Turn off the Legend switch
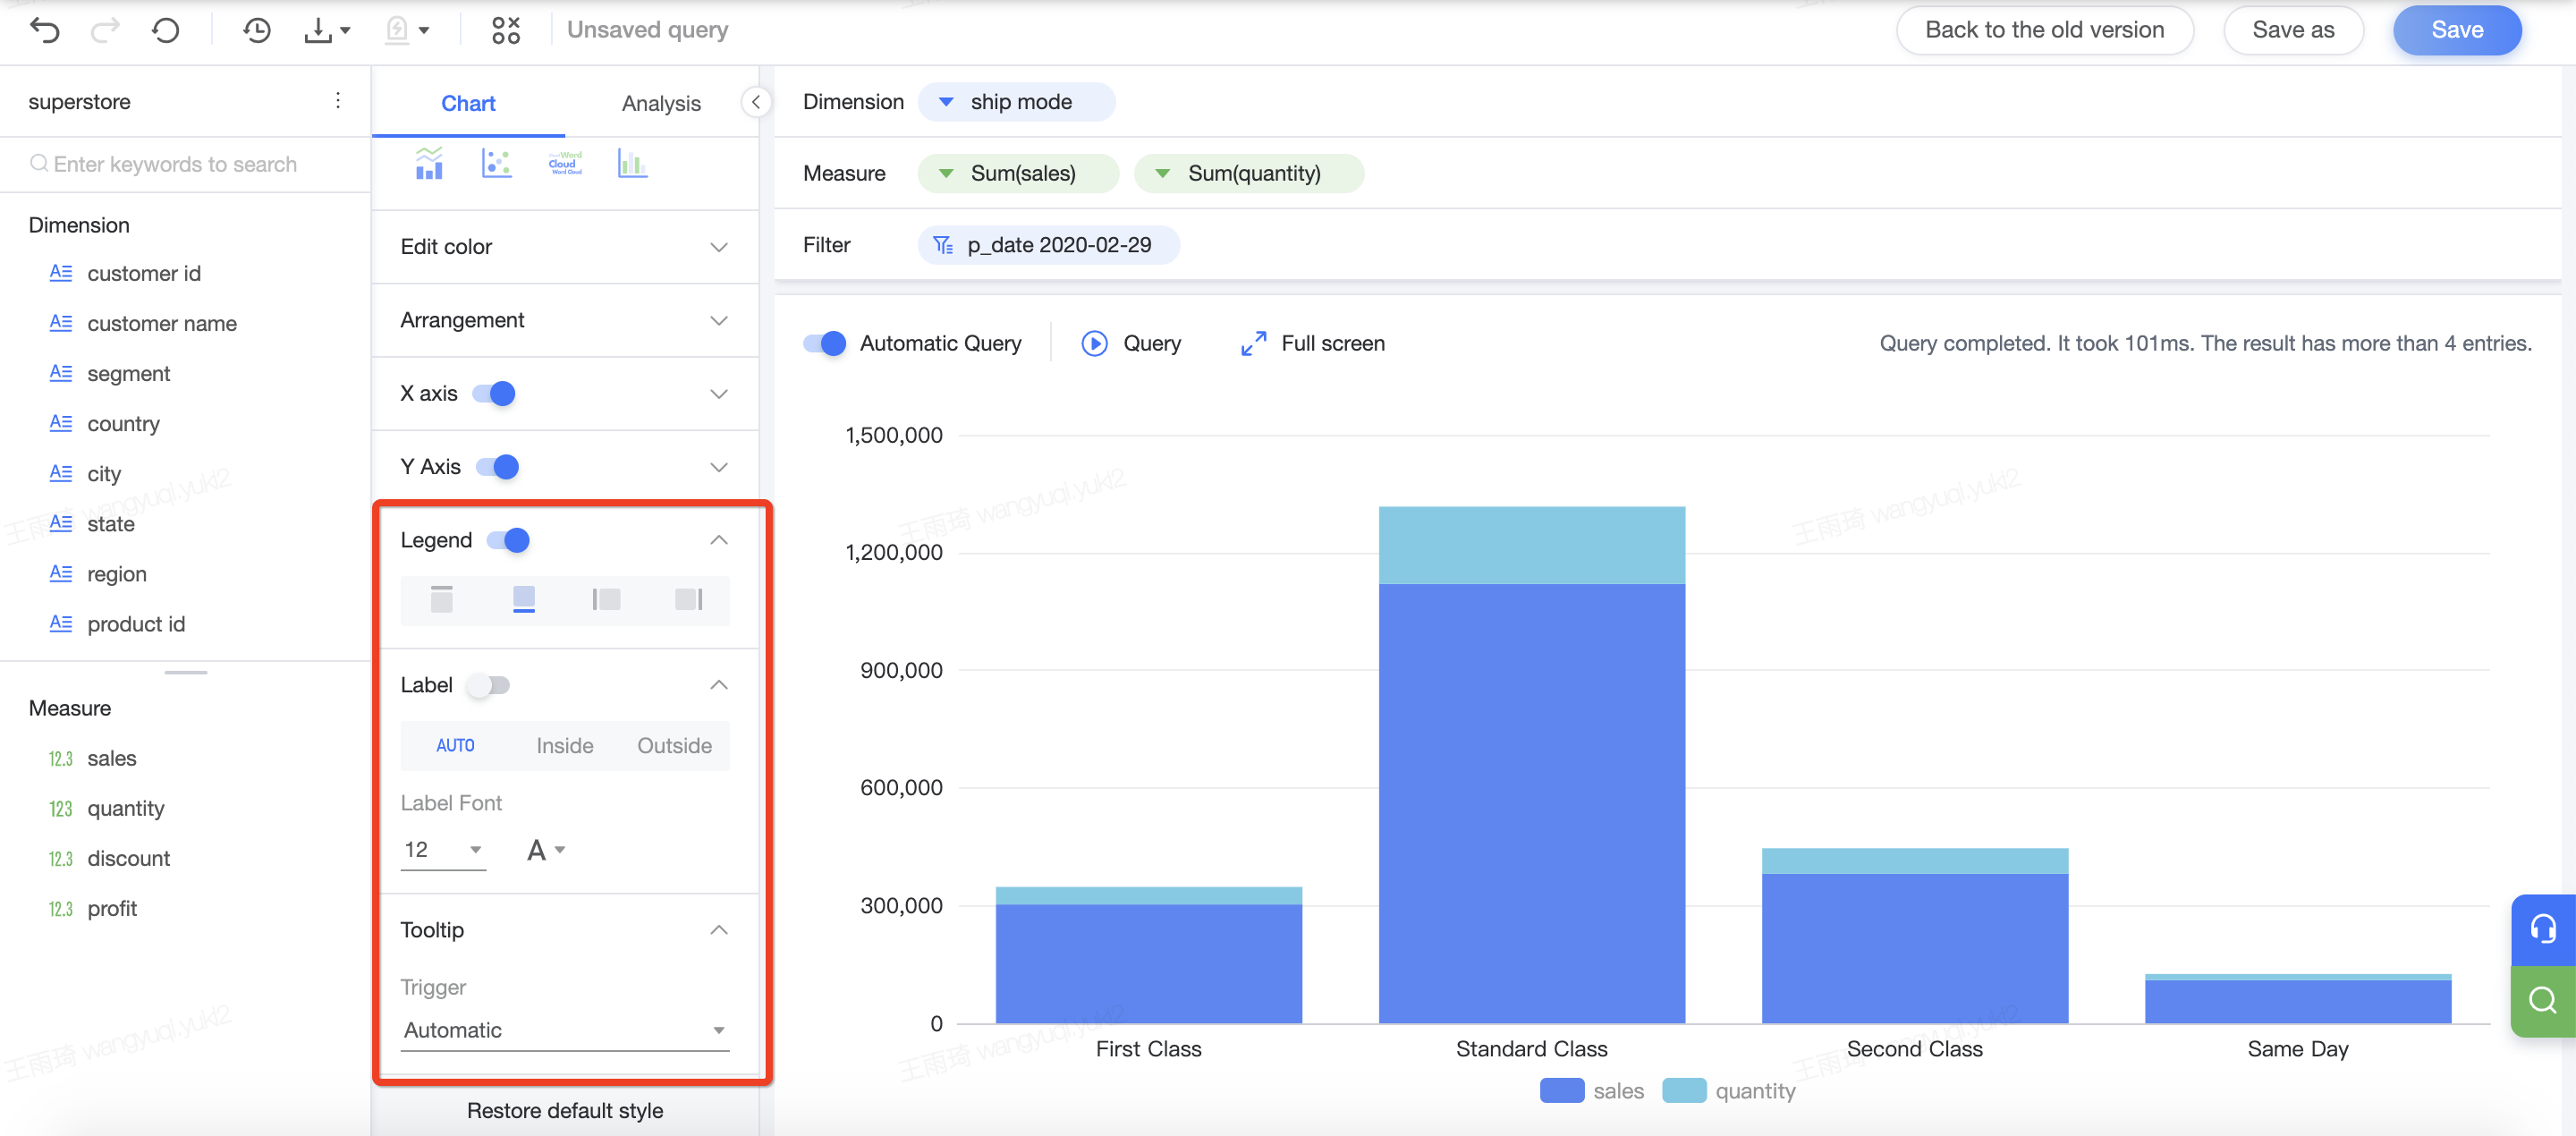2576x1136 pixels. click(508, 541)
